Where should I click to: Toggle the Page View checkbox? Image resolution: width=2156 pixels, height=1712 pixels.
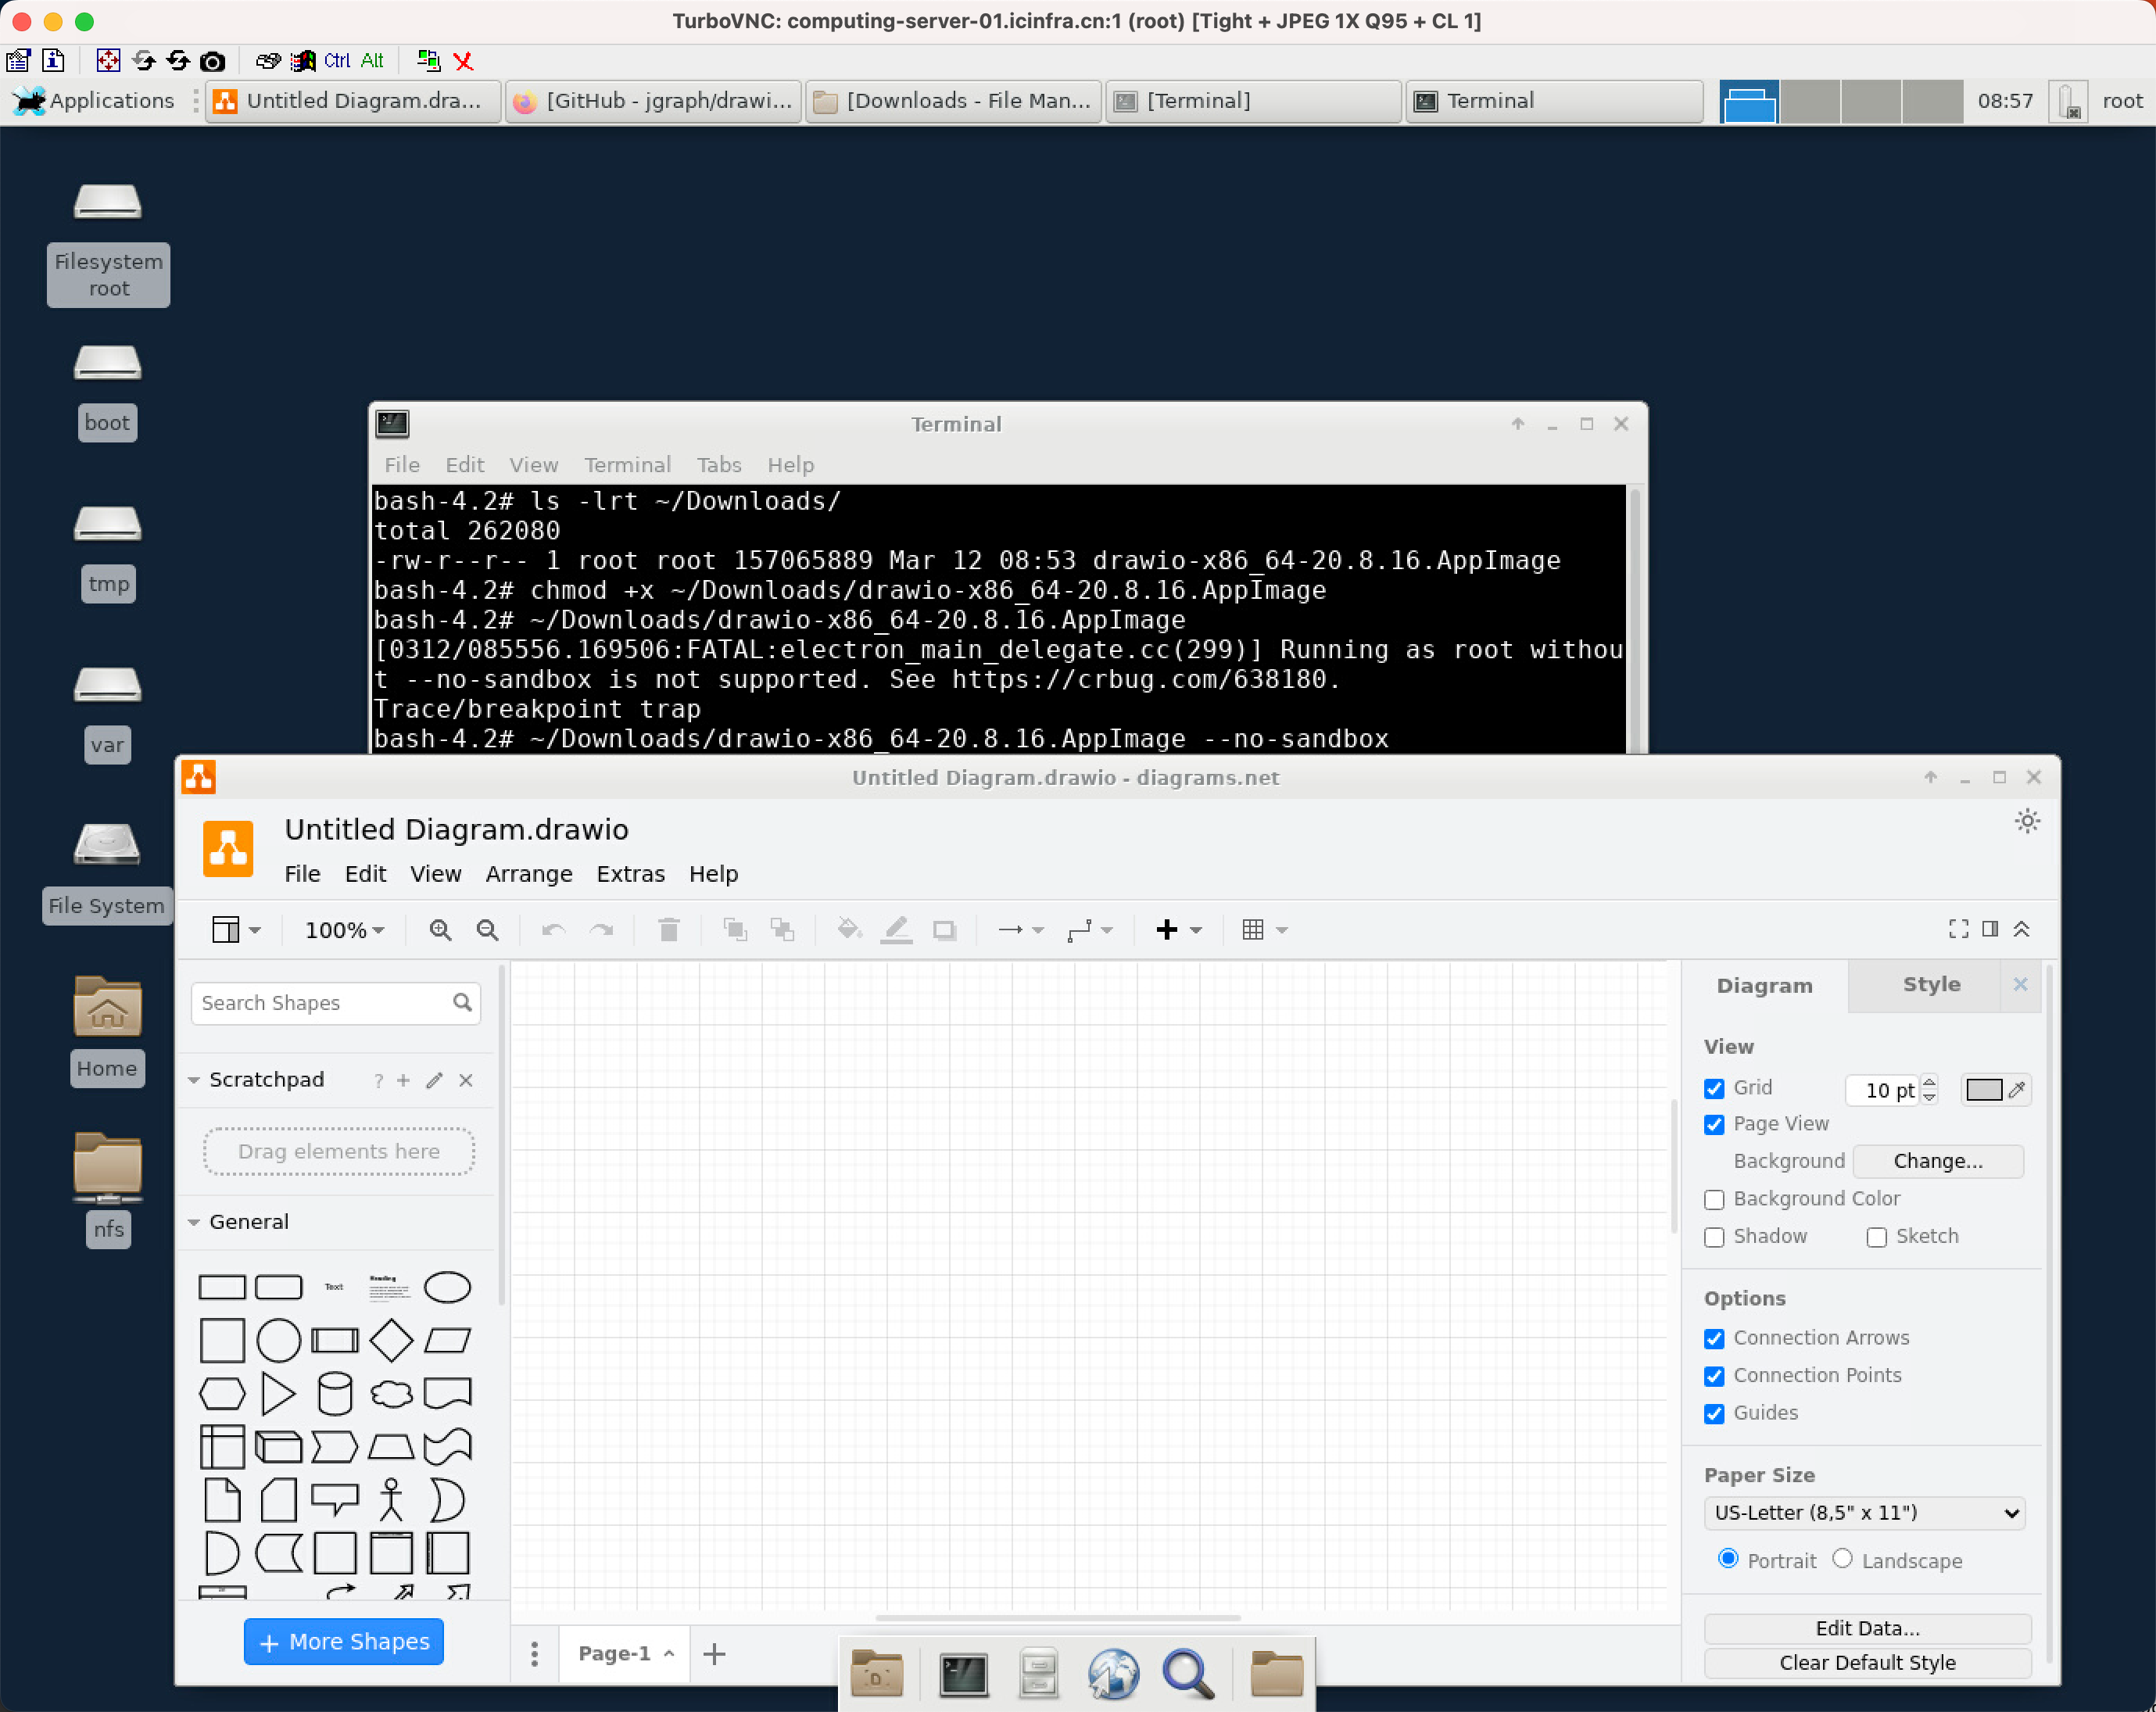(1714, 1124)
